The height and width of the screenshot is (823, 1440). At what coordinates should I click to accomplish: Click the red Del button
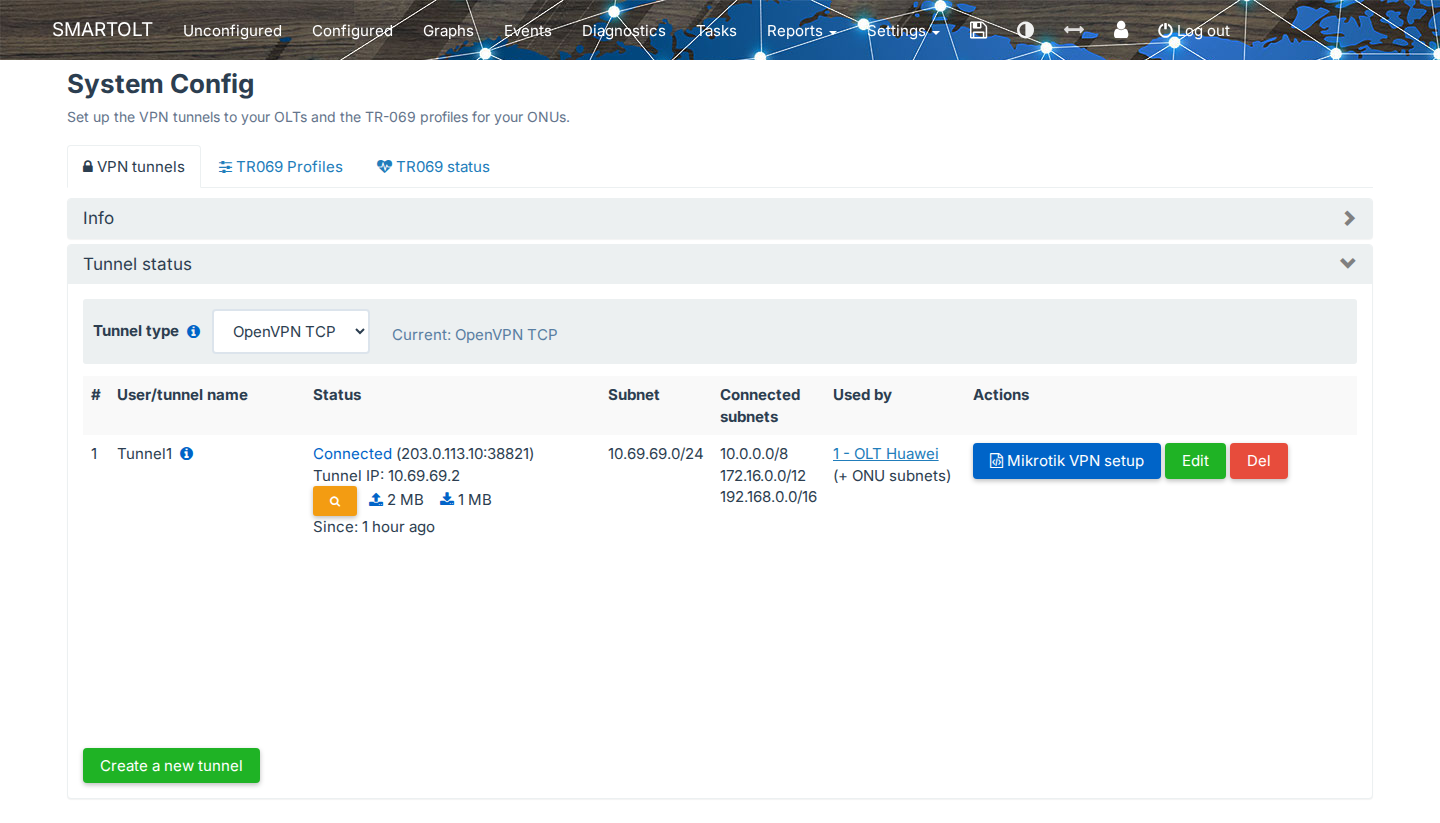pos(1258,461)
